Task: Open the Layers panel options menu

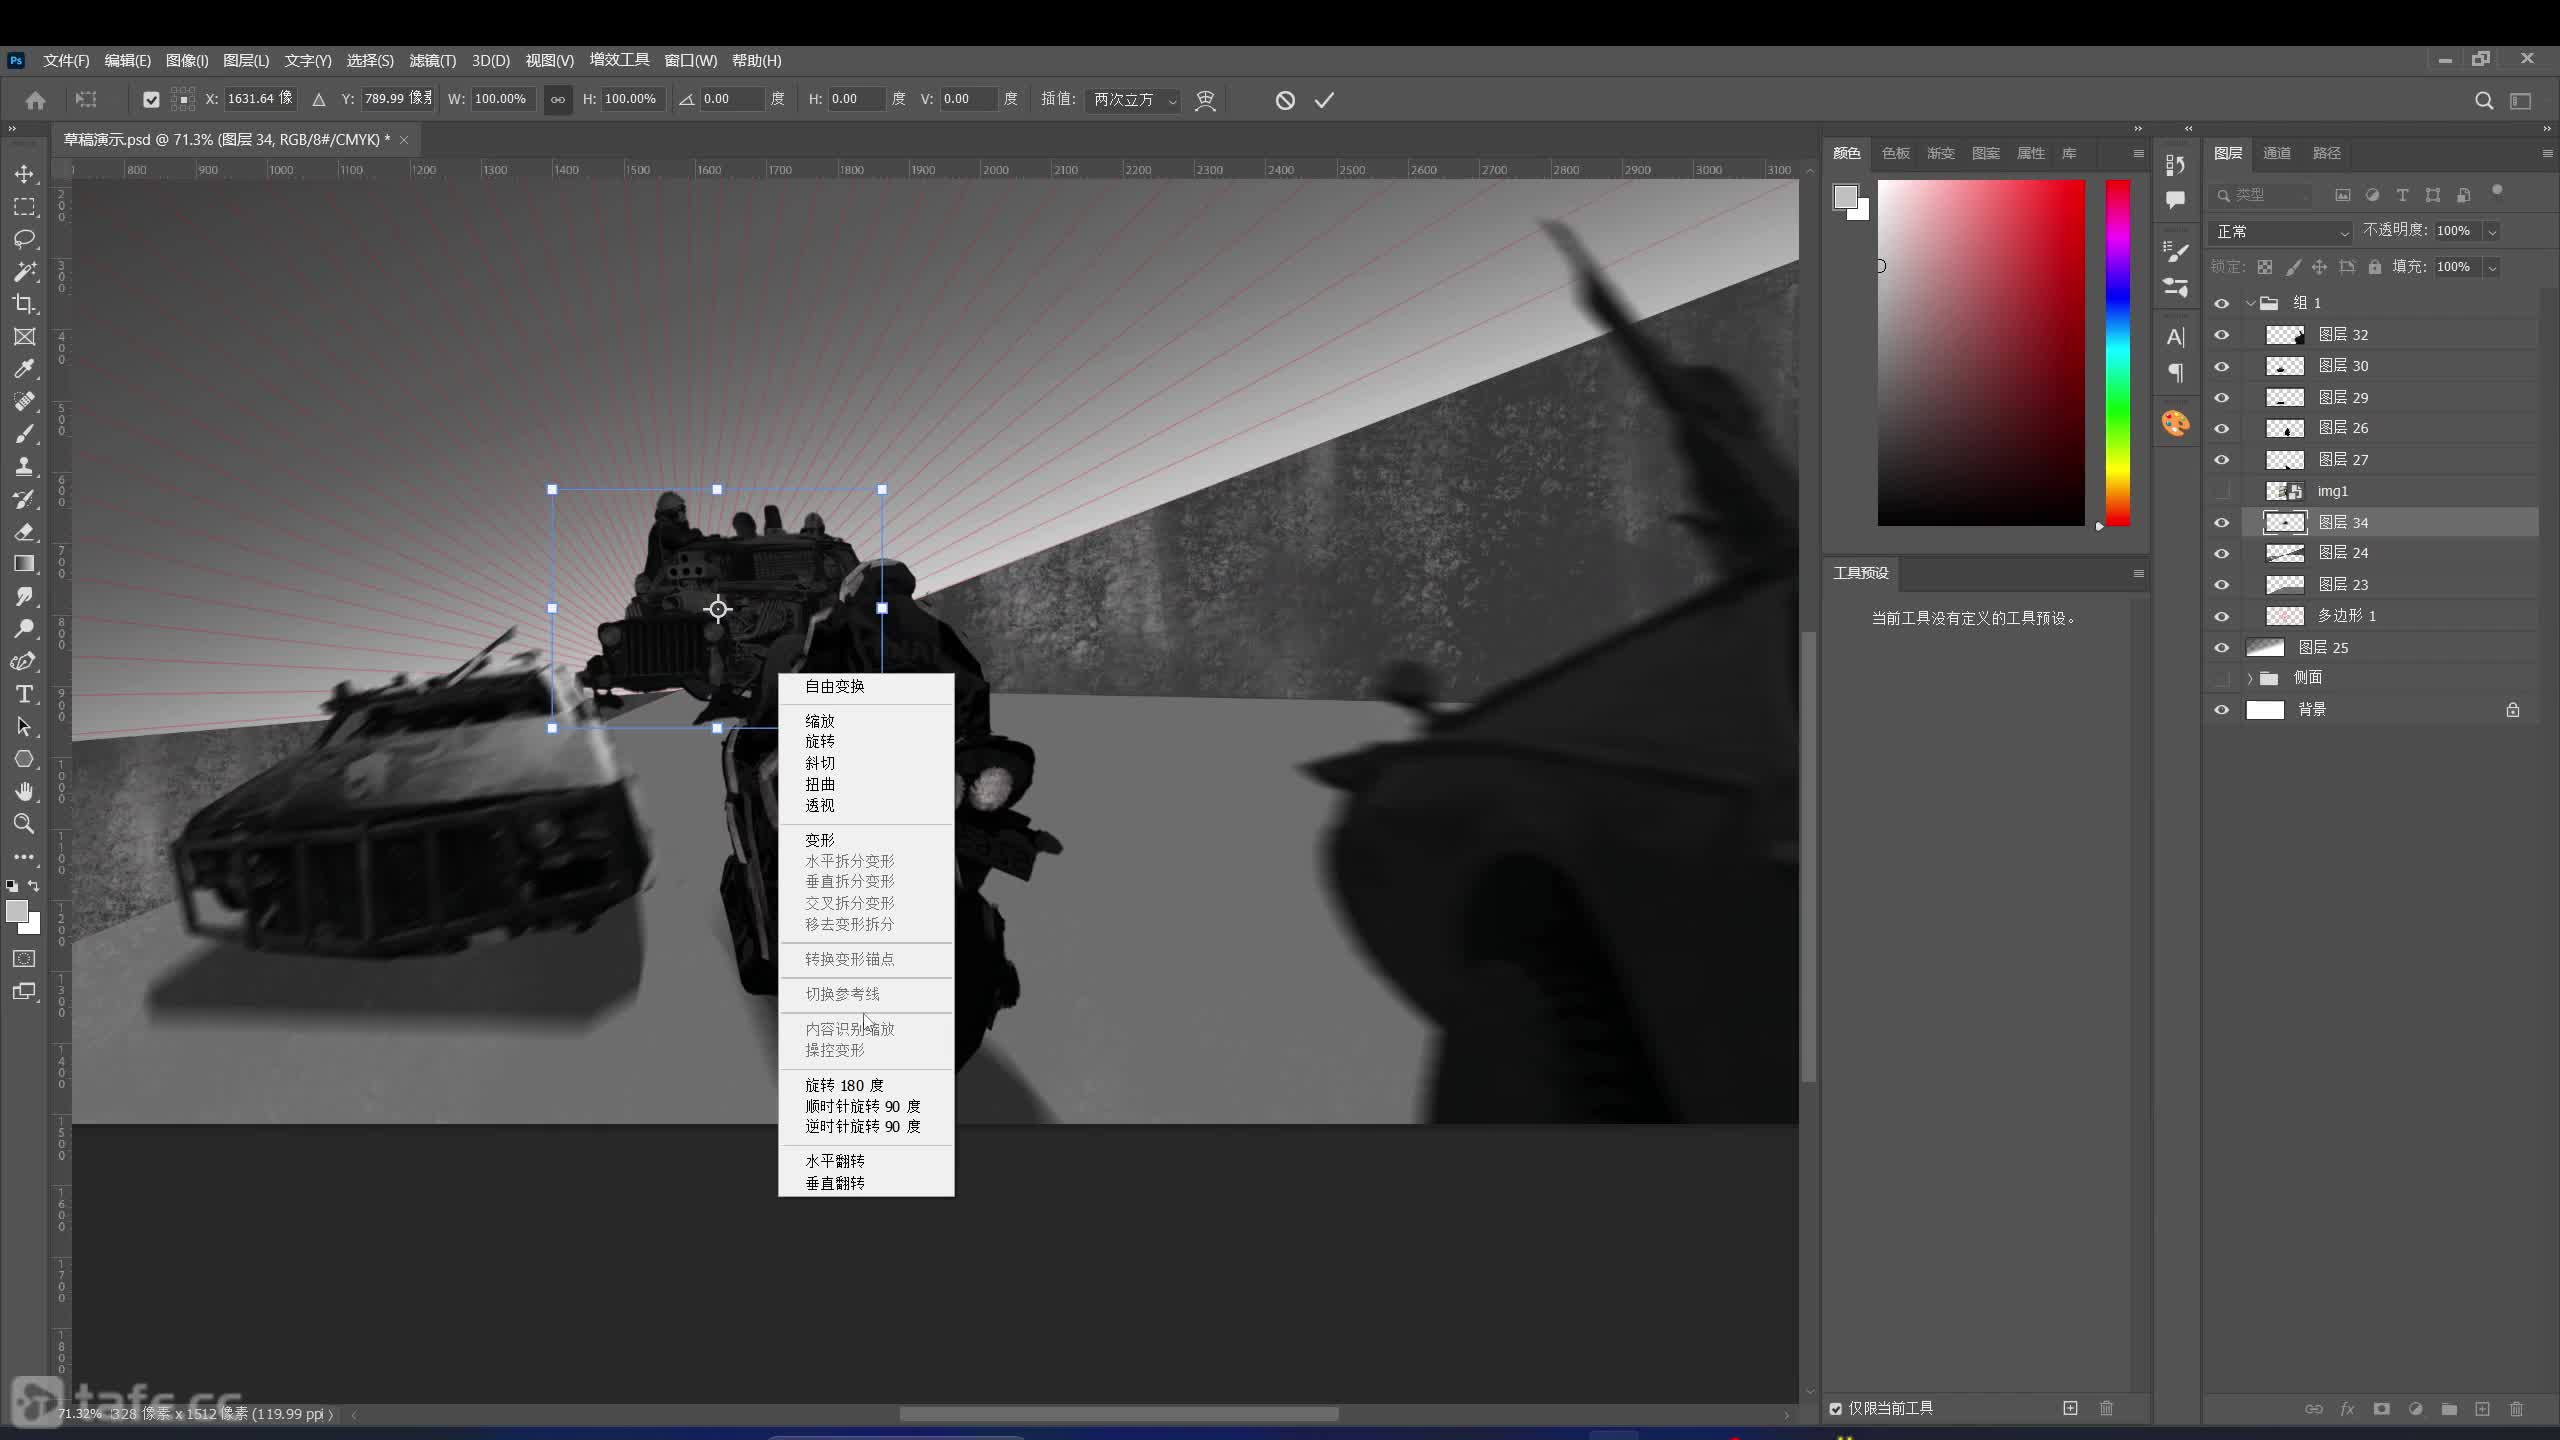Action: pyautogui.click(x=2547, y=153)
